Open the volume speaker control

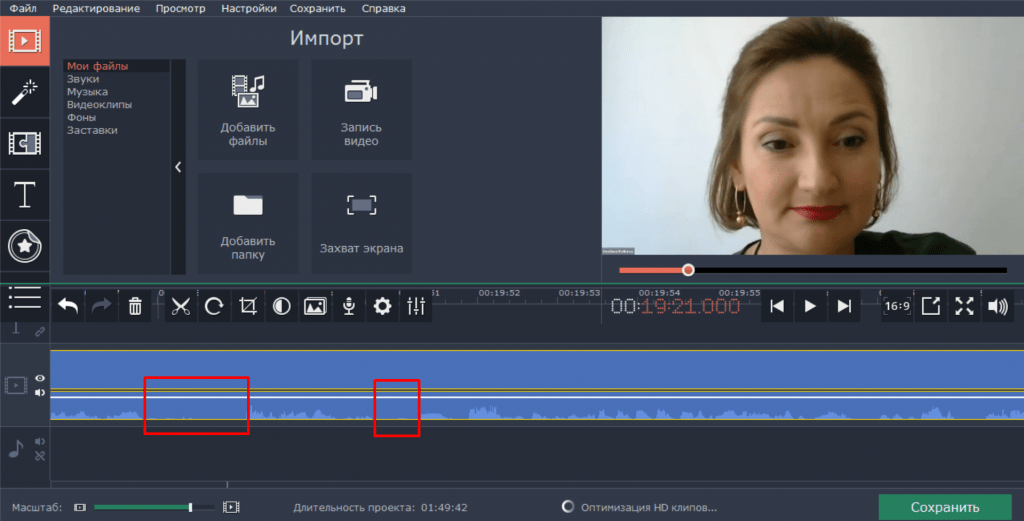click(x=998, y=306)
